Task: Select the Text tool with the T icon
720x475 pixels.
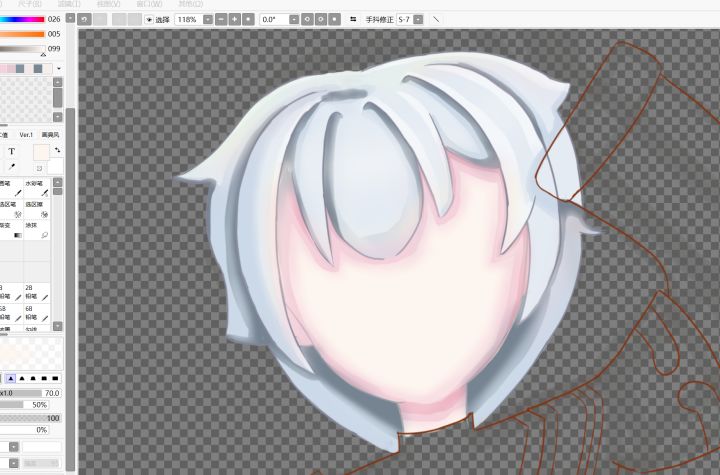Action: coord(11,151)
